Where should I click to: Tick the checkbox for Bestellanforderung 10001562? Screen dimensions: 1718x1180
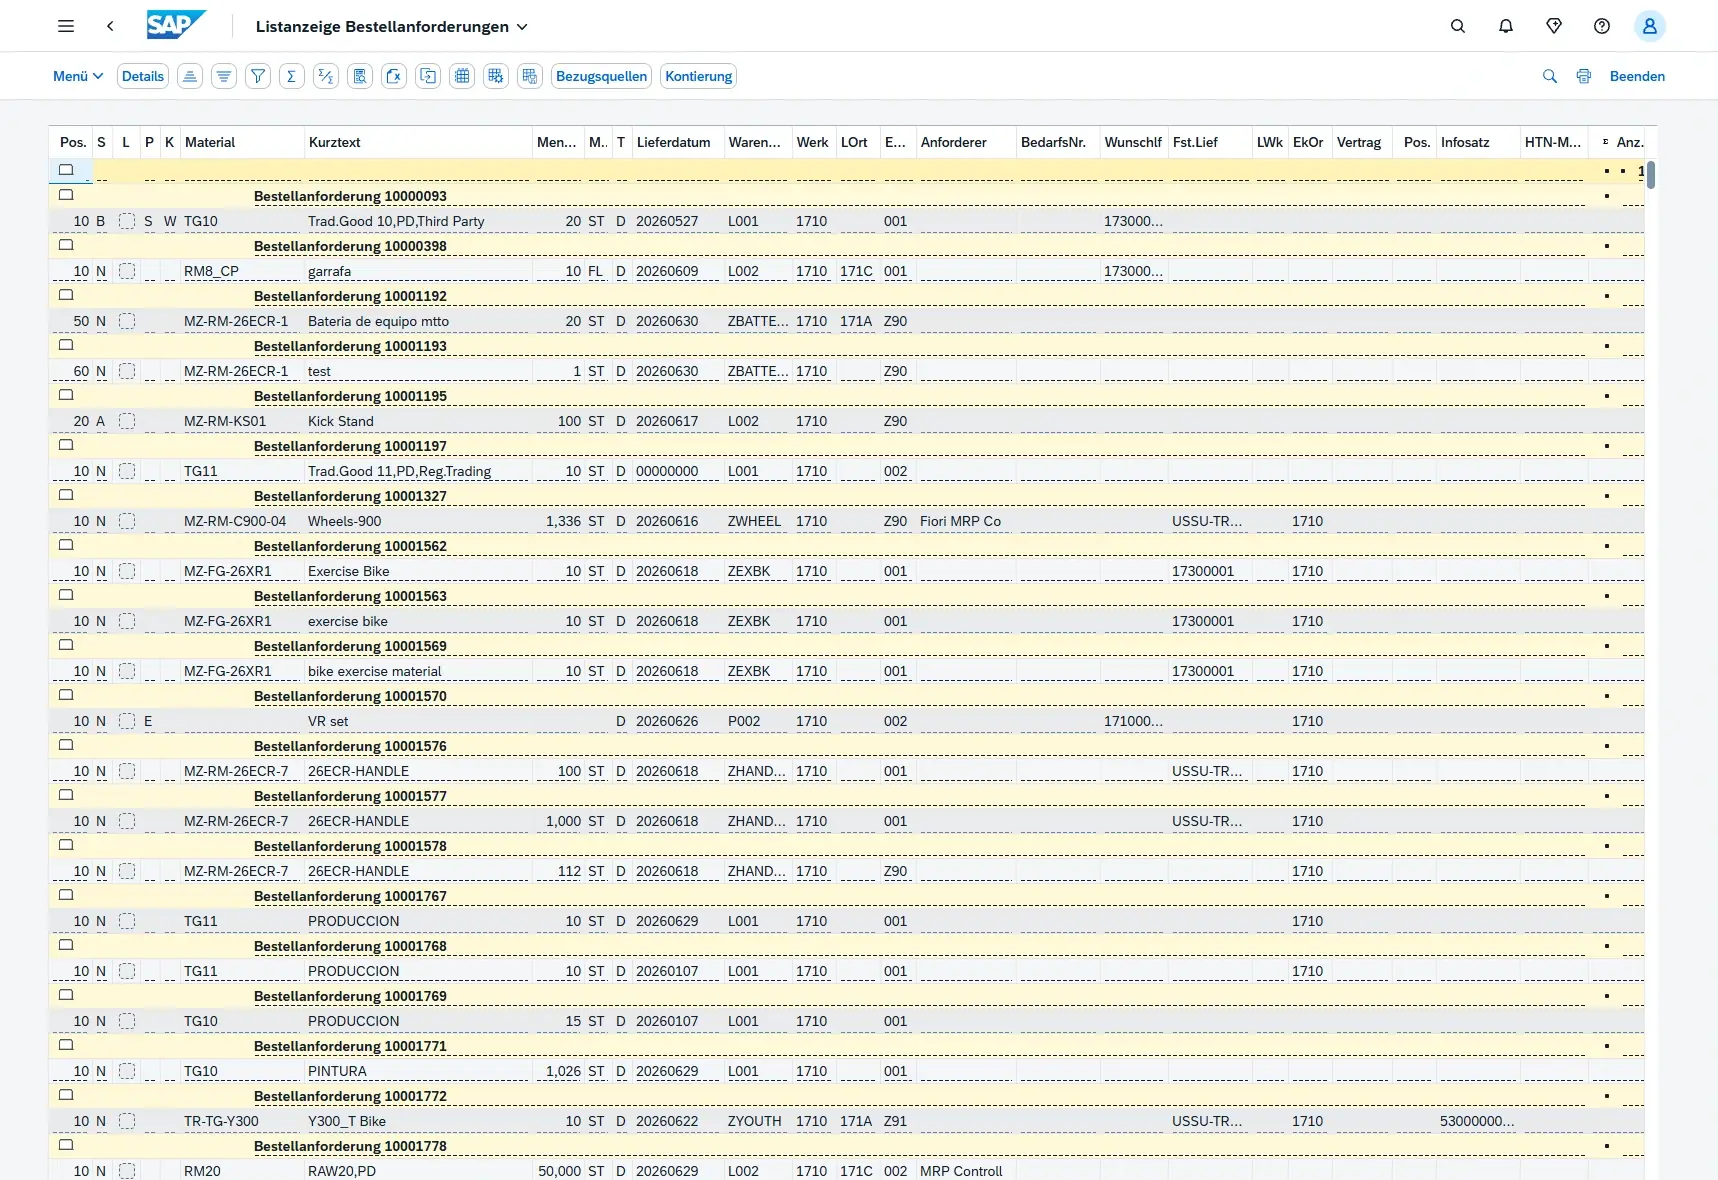point(66,545)
